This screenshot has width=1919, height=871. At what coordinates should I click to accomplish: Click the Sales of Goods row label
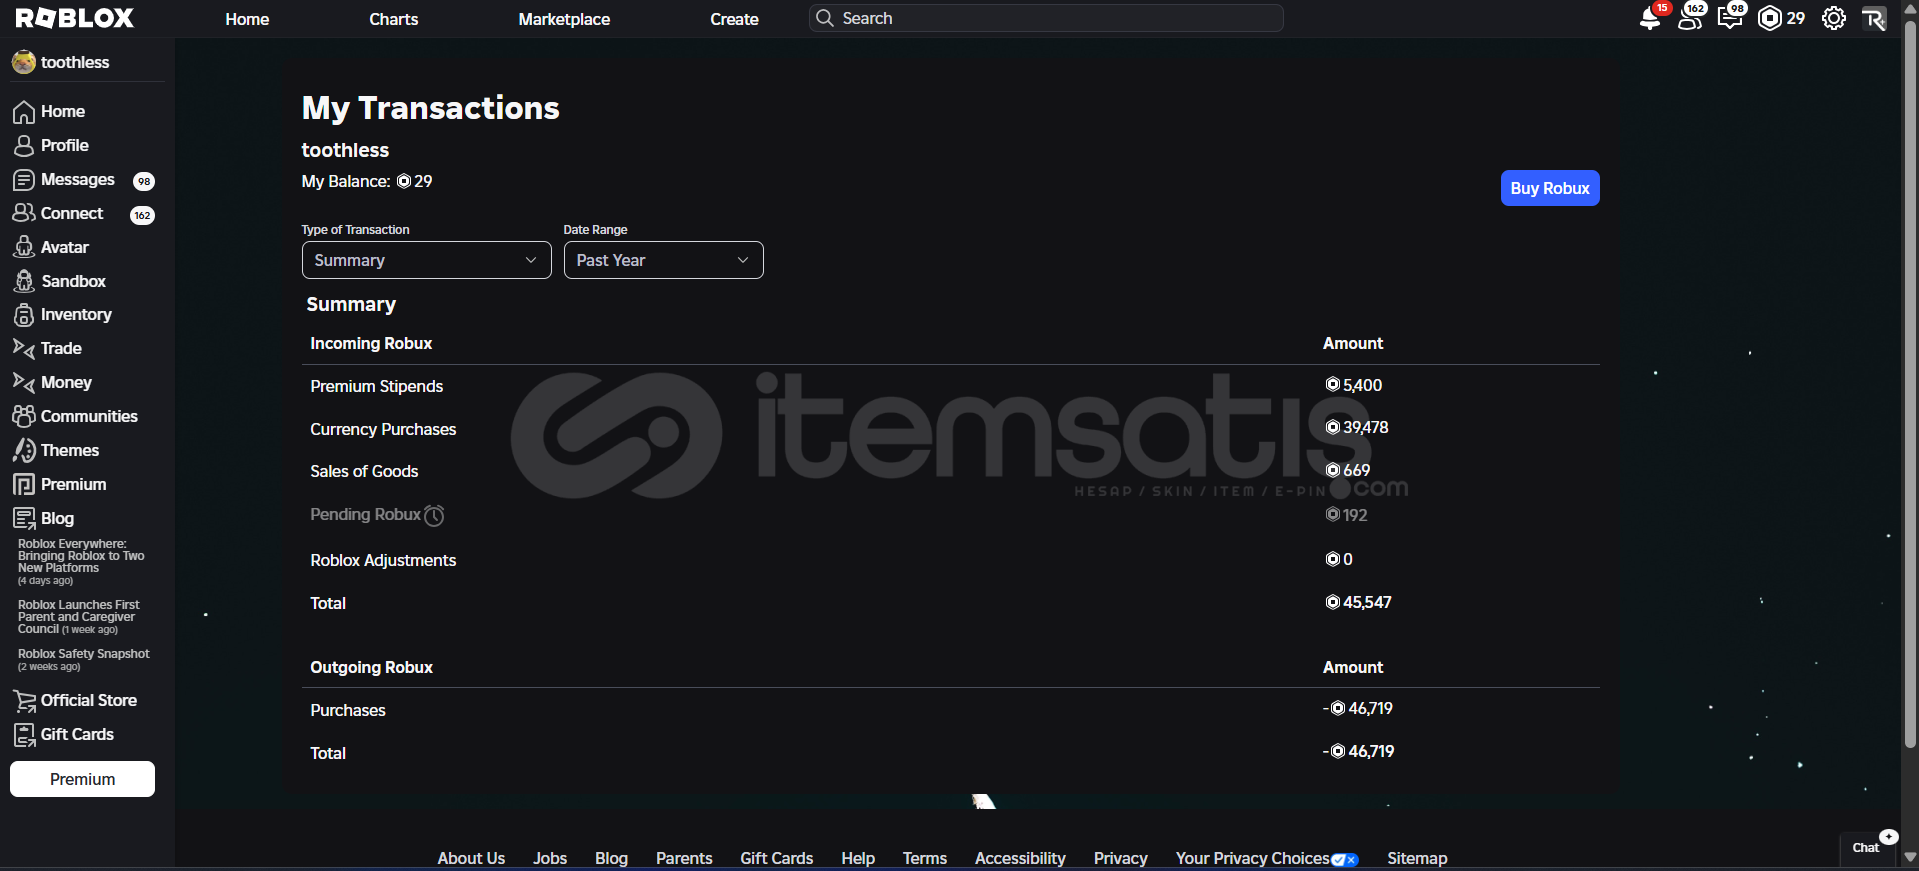click(x=364, y=471)
